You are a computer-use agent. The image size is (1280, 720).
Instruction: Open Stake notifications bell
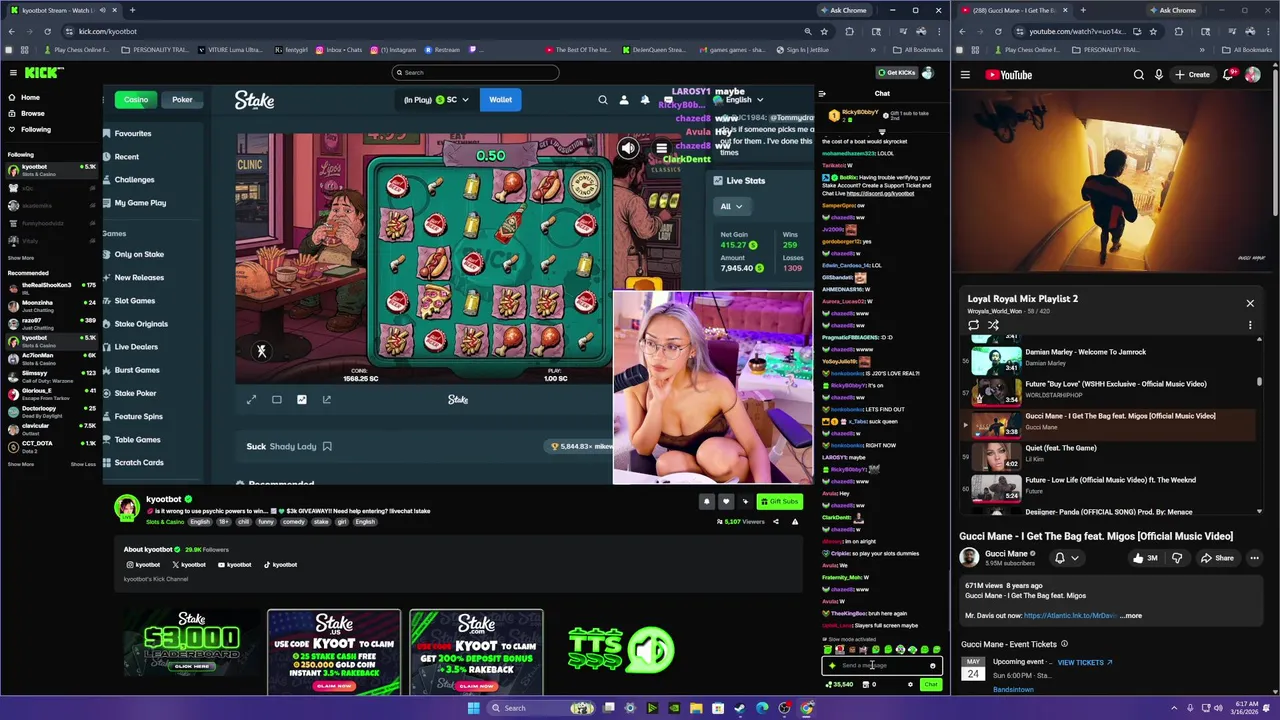[x=644, y=100]
